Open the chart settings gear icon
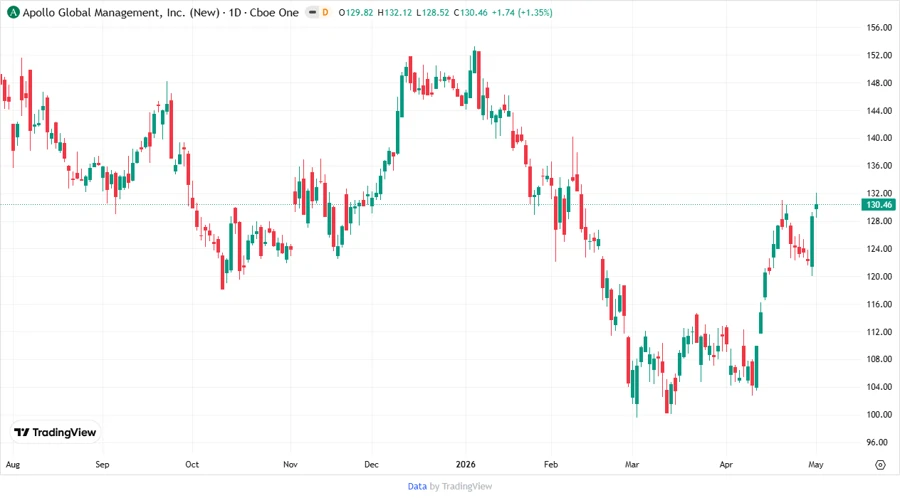900x498 pixels. (x=880, y=465)
